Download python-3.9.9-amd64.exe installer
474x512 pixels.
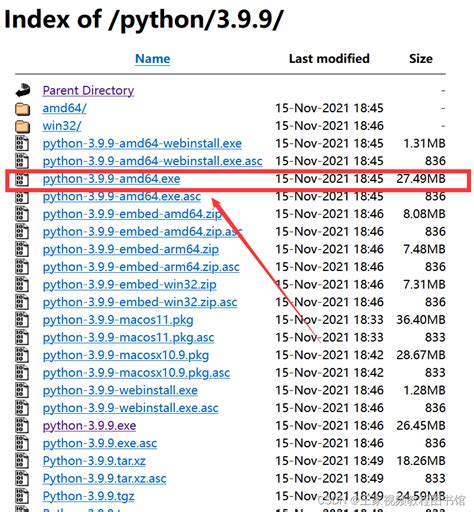click(111, 179)
